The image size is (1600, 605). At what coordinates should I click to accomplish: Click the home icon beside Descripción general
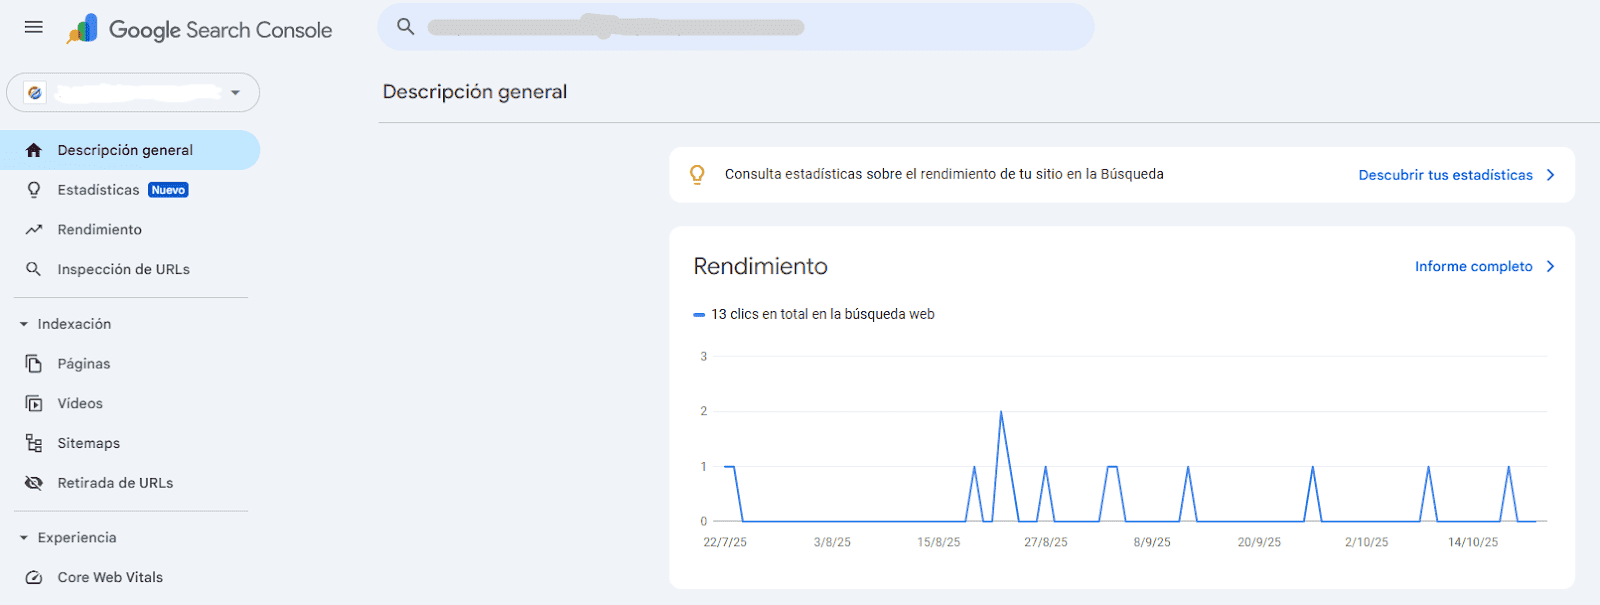34,150
